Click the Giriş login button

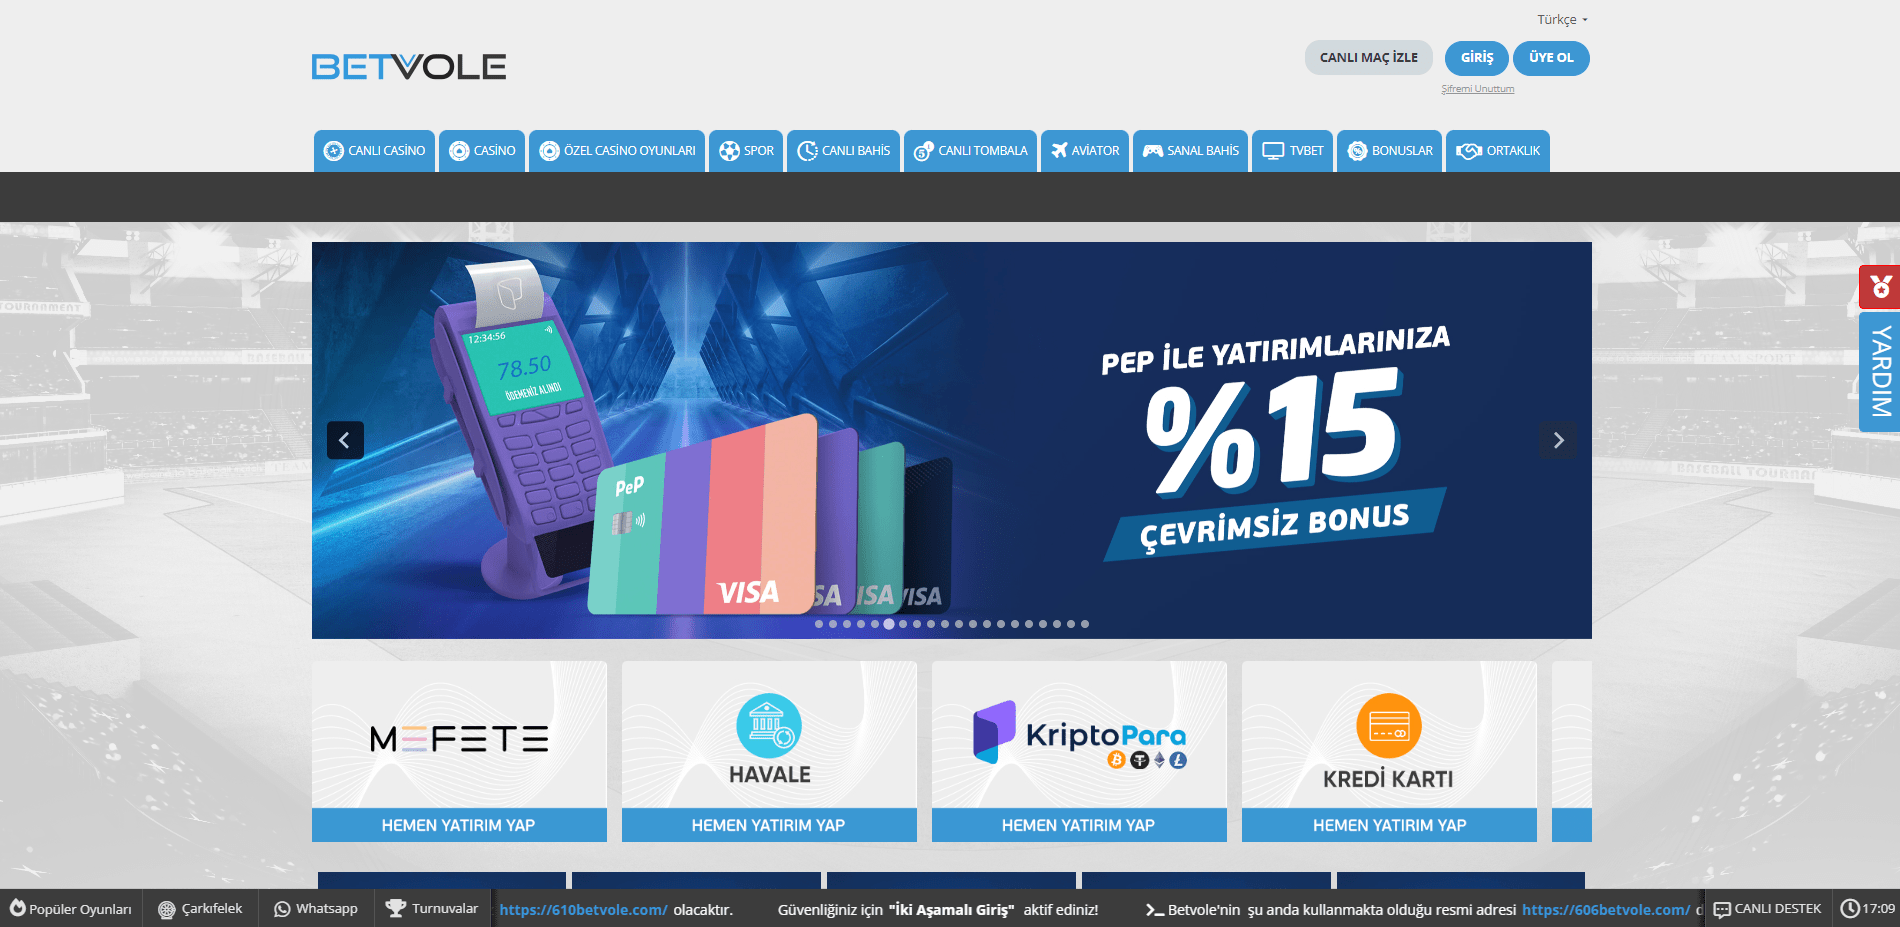[1476, 58]
